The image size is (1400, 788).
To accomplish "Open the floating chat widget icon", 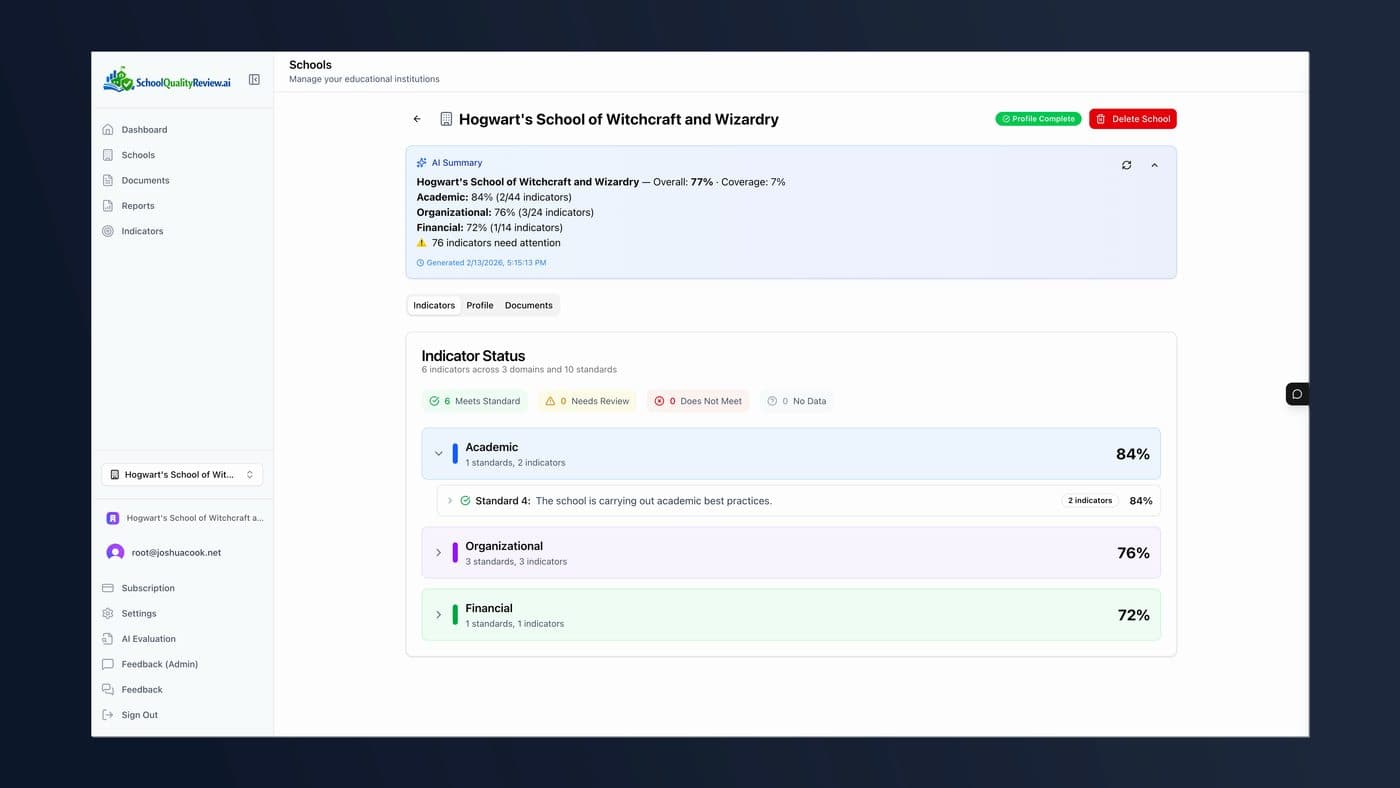I will tap(1297, 394).
